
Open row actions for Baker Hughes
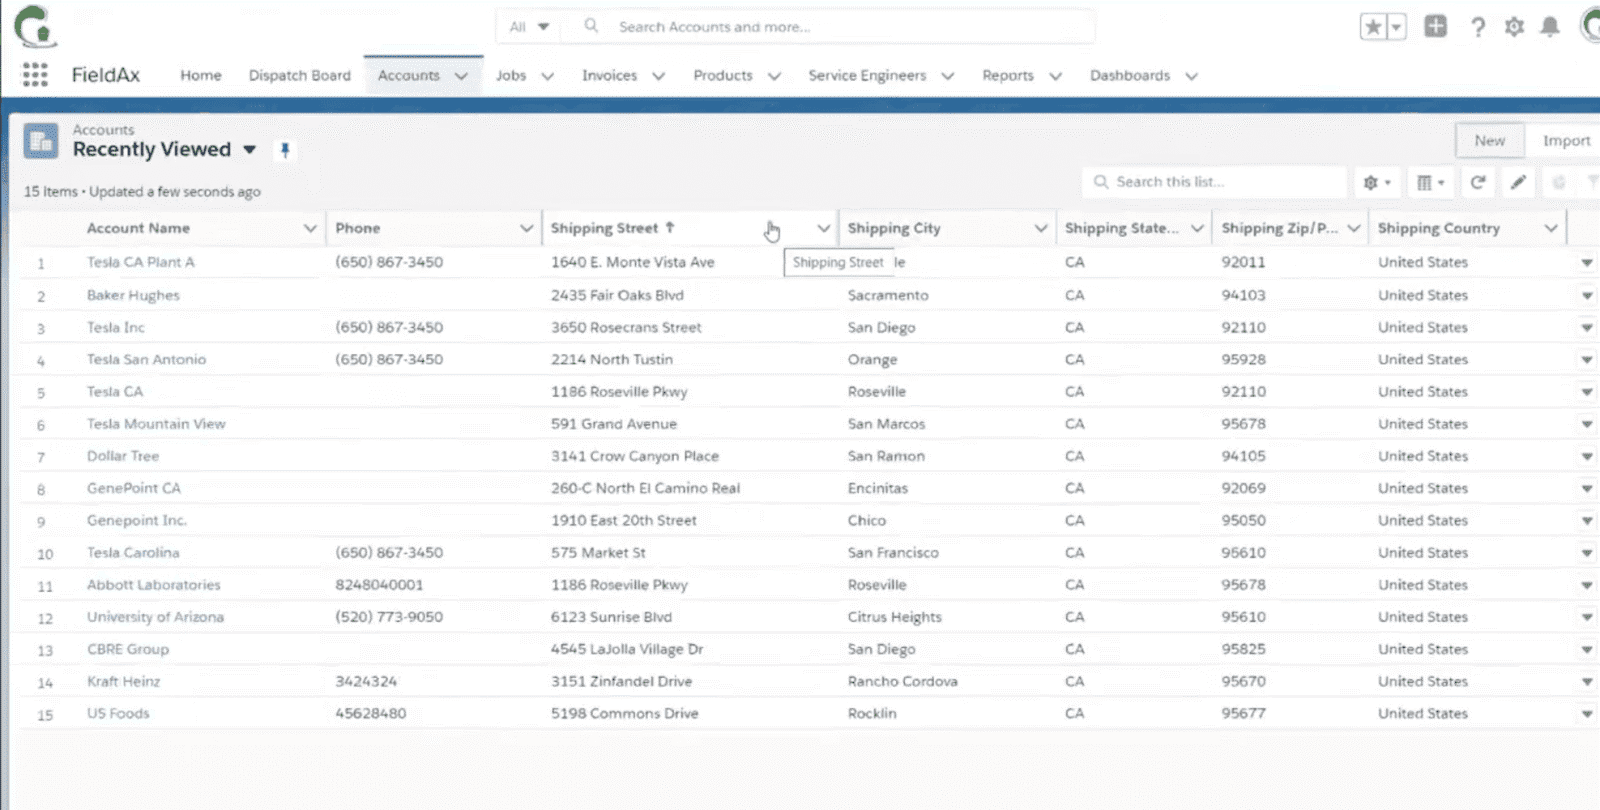pyautogui.click(x=1587, y=296)
